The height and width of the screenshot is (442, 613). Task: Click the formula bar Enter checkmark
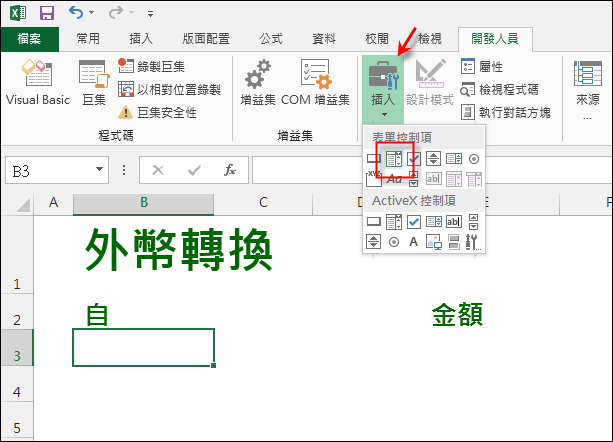pos(194,170)
